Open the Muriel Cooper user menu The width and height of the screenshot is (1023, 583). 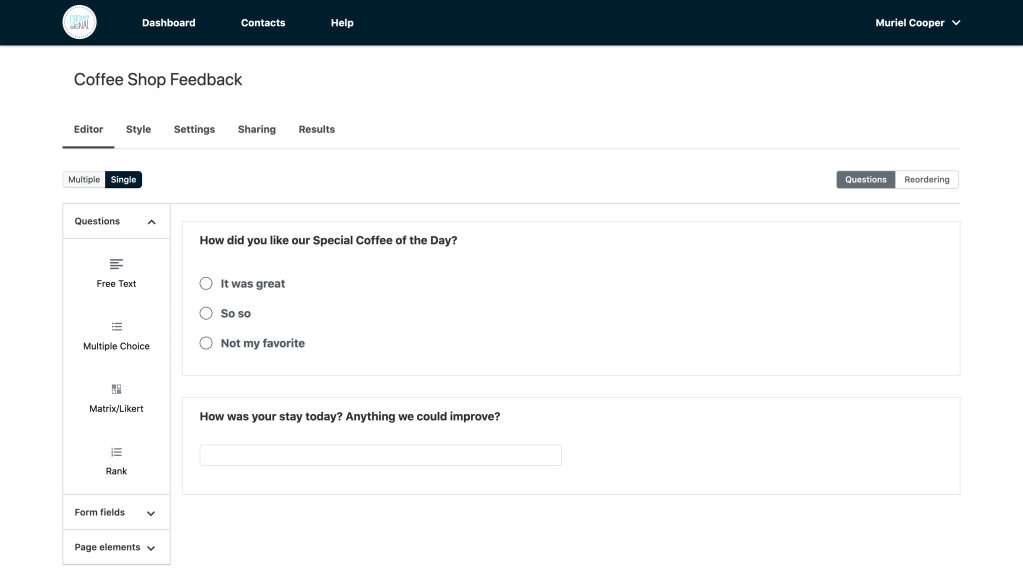[917, 23]
